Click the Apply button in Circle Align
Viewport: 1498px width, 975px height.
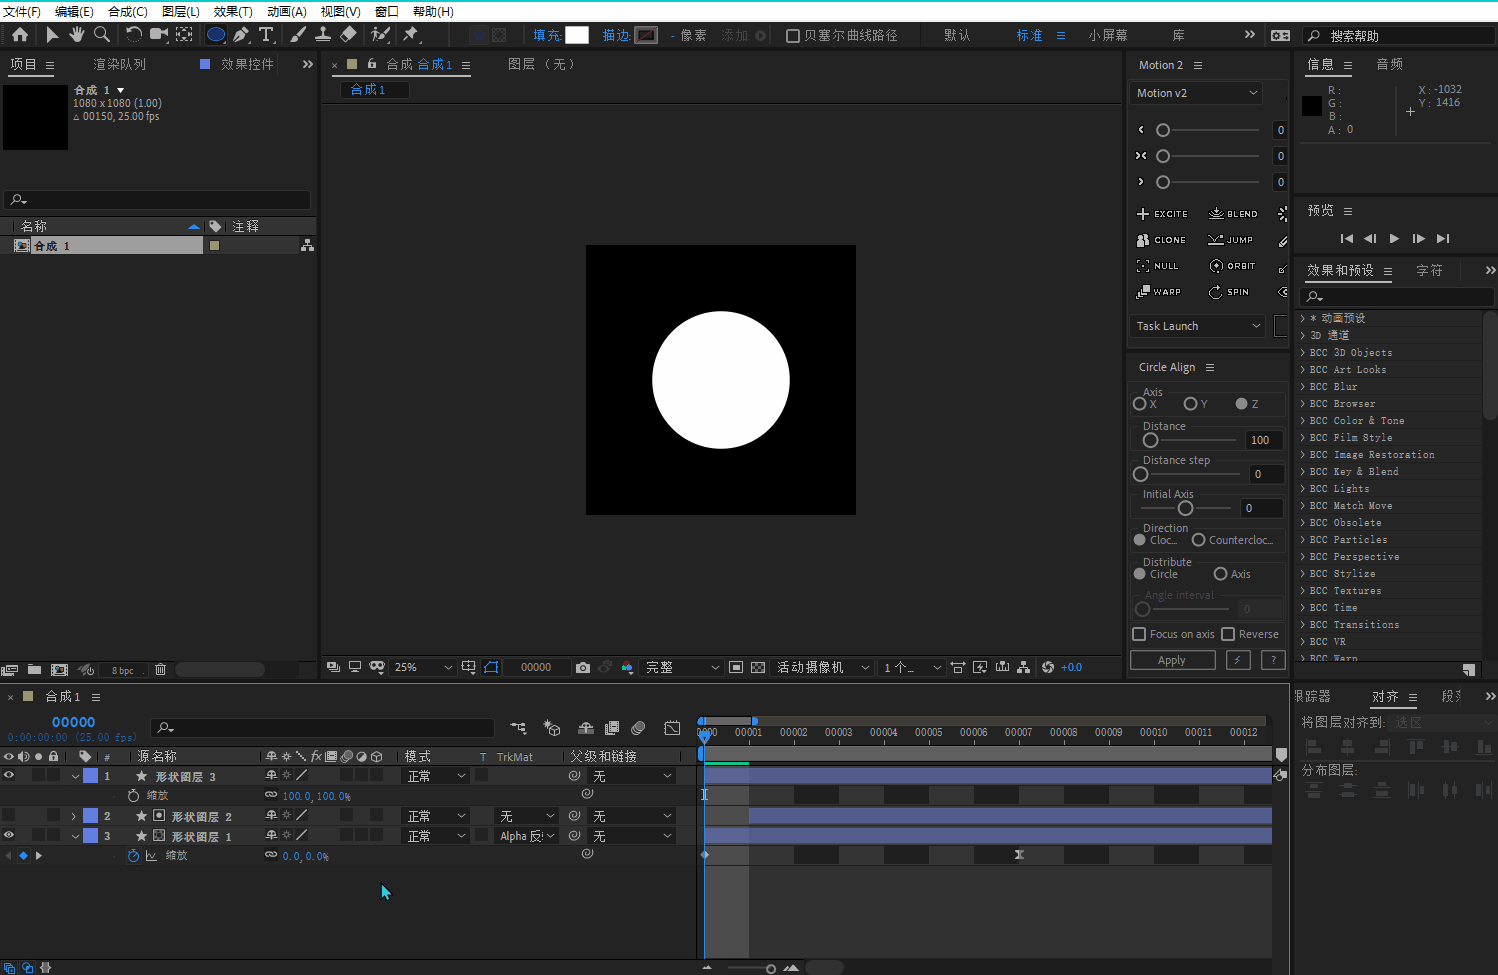tap(1172, 660)
